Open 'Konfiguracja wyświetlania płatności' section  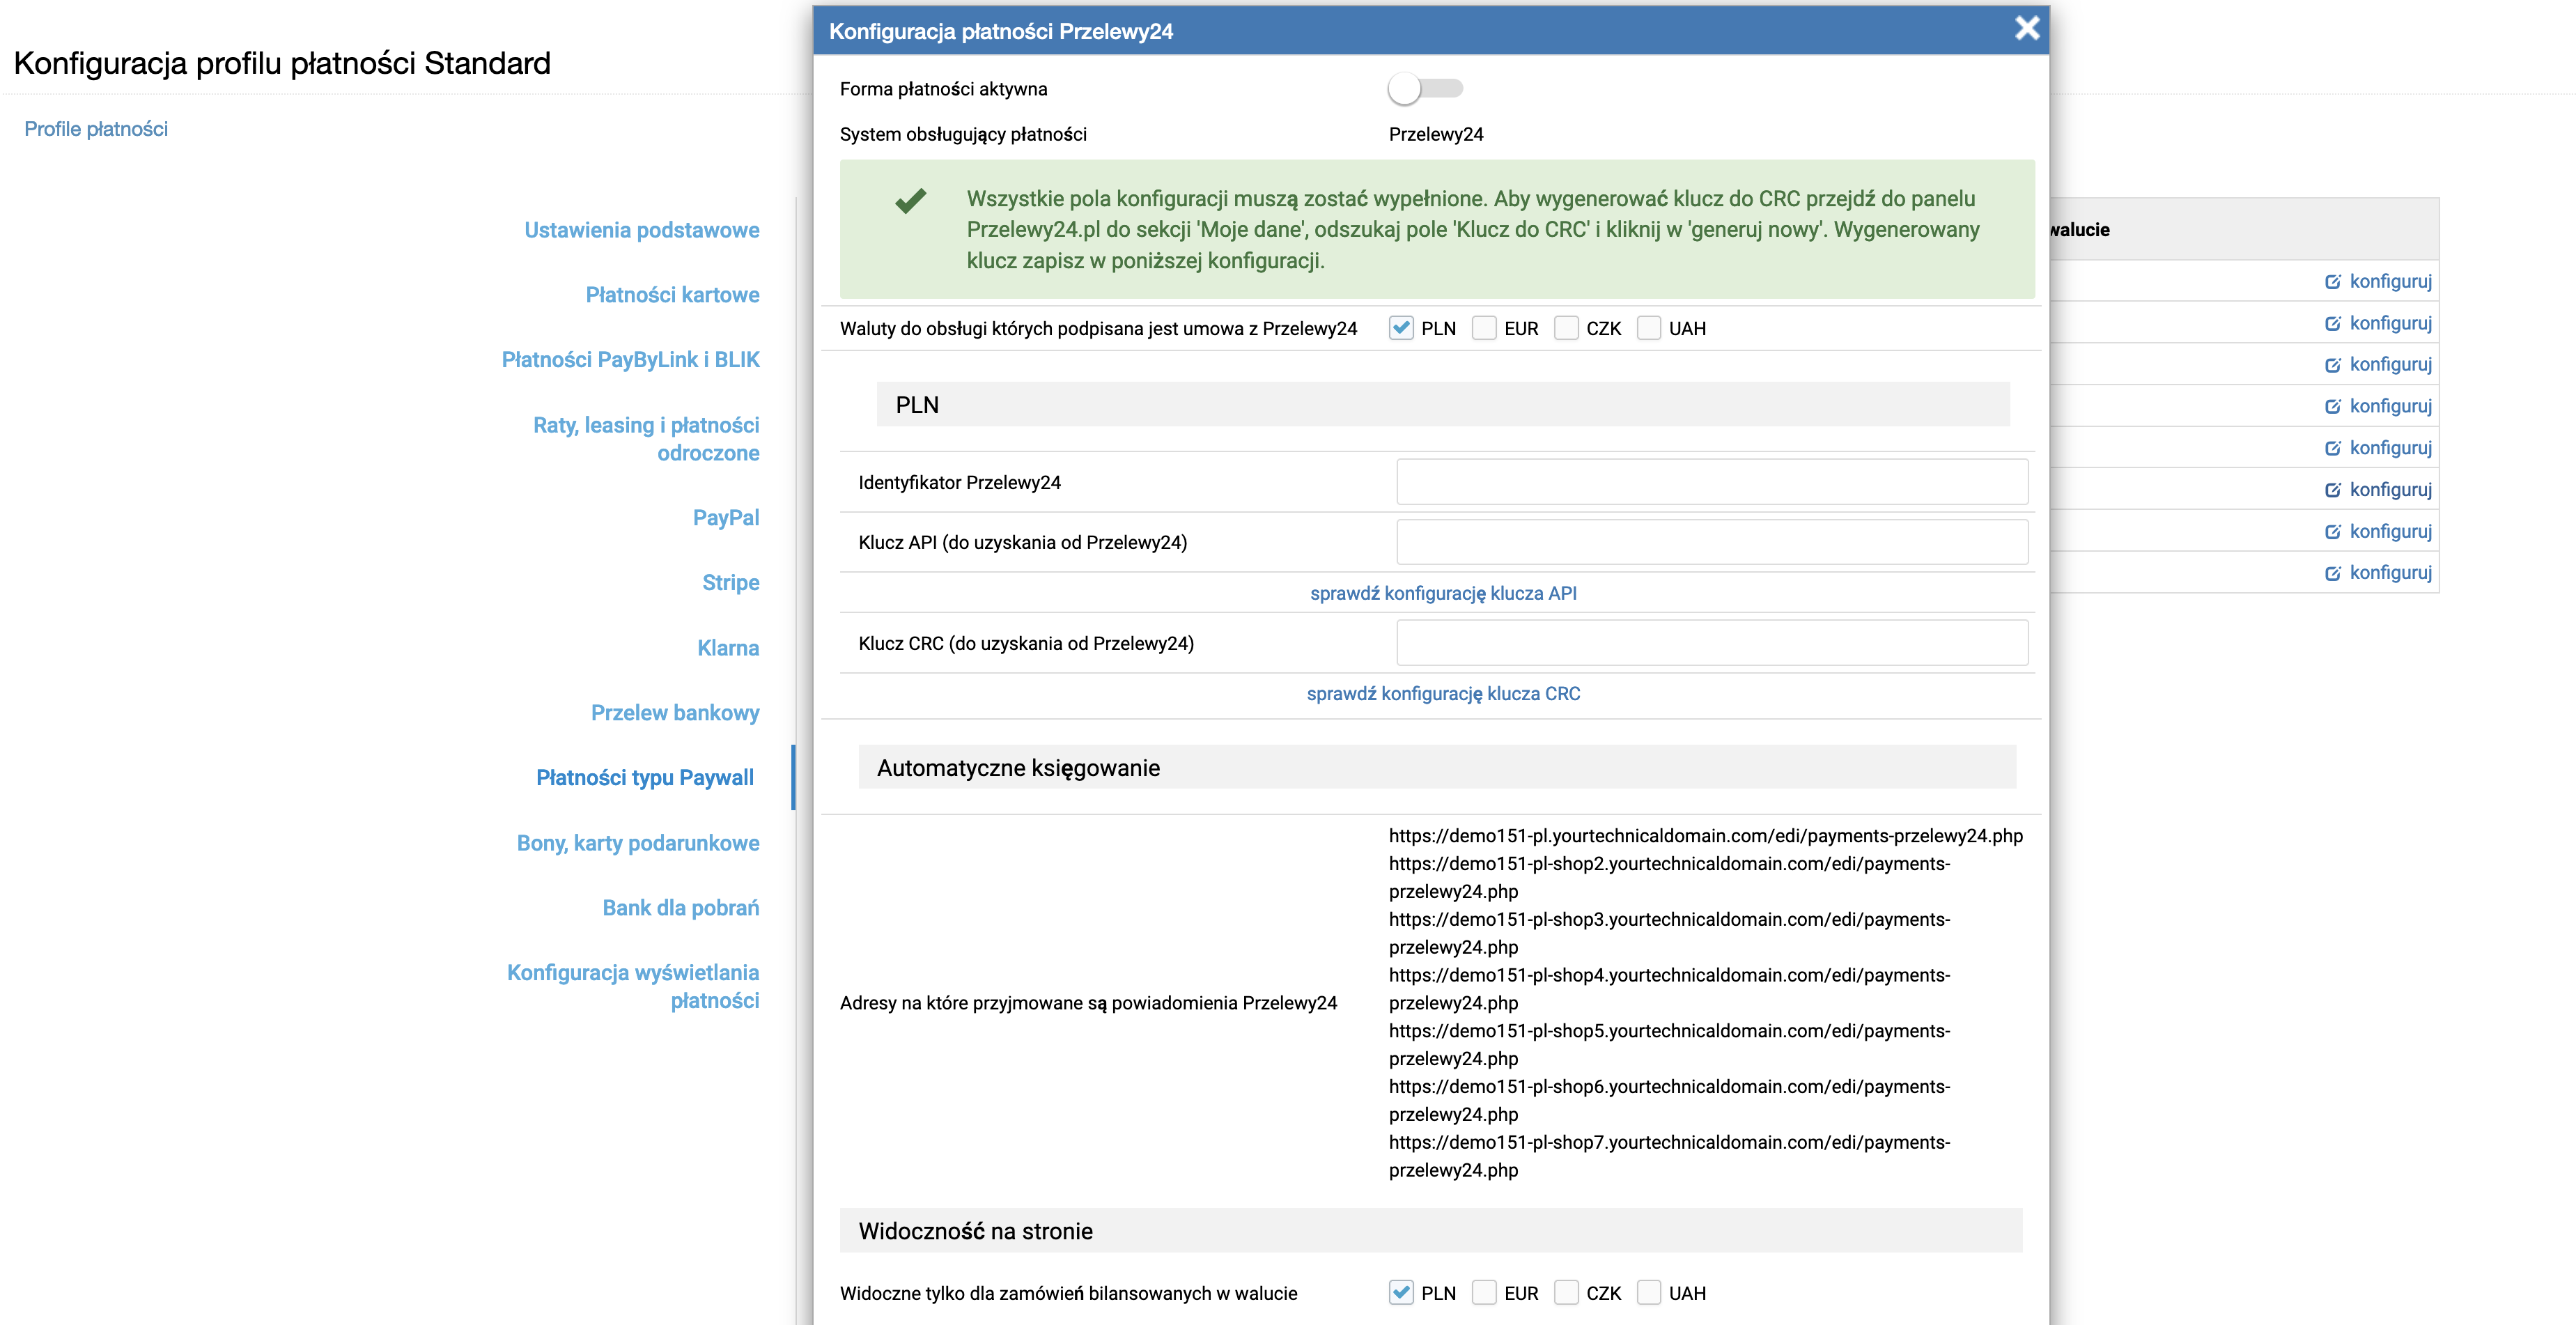[x=633, y=987]
